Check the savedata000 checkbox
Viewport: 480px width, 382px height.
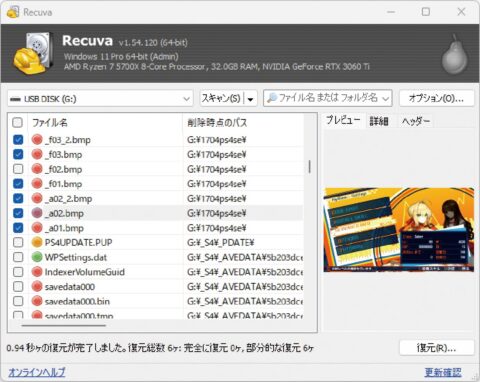18,286
